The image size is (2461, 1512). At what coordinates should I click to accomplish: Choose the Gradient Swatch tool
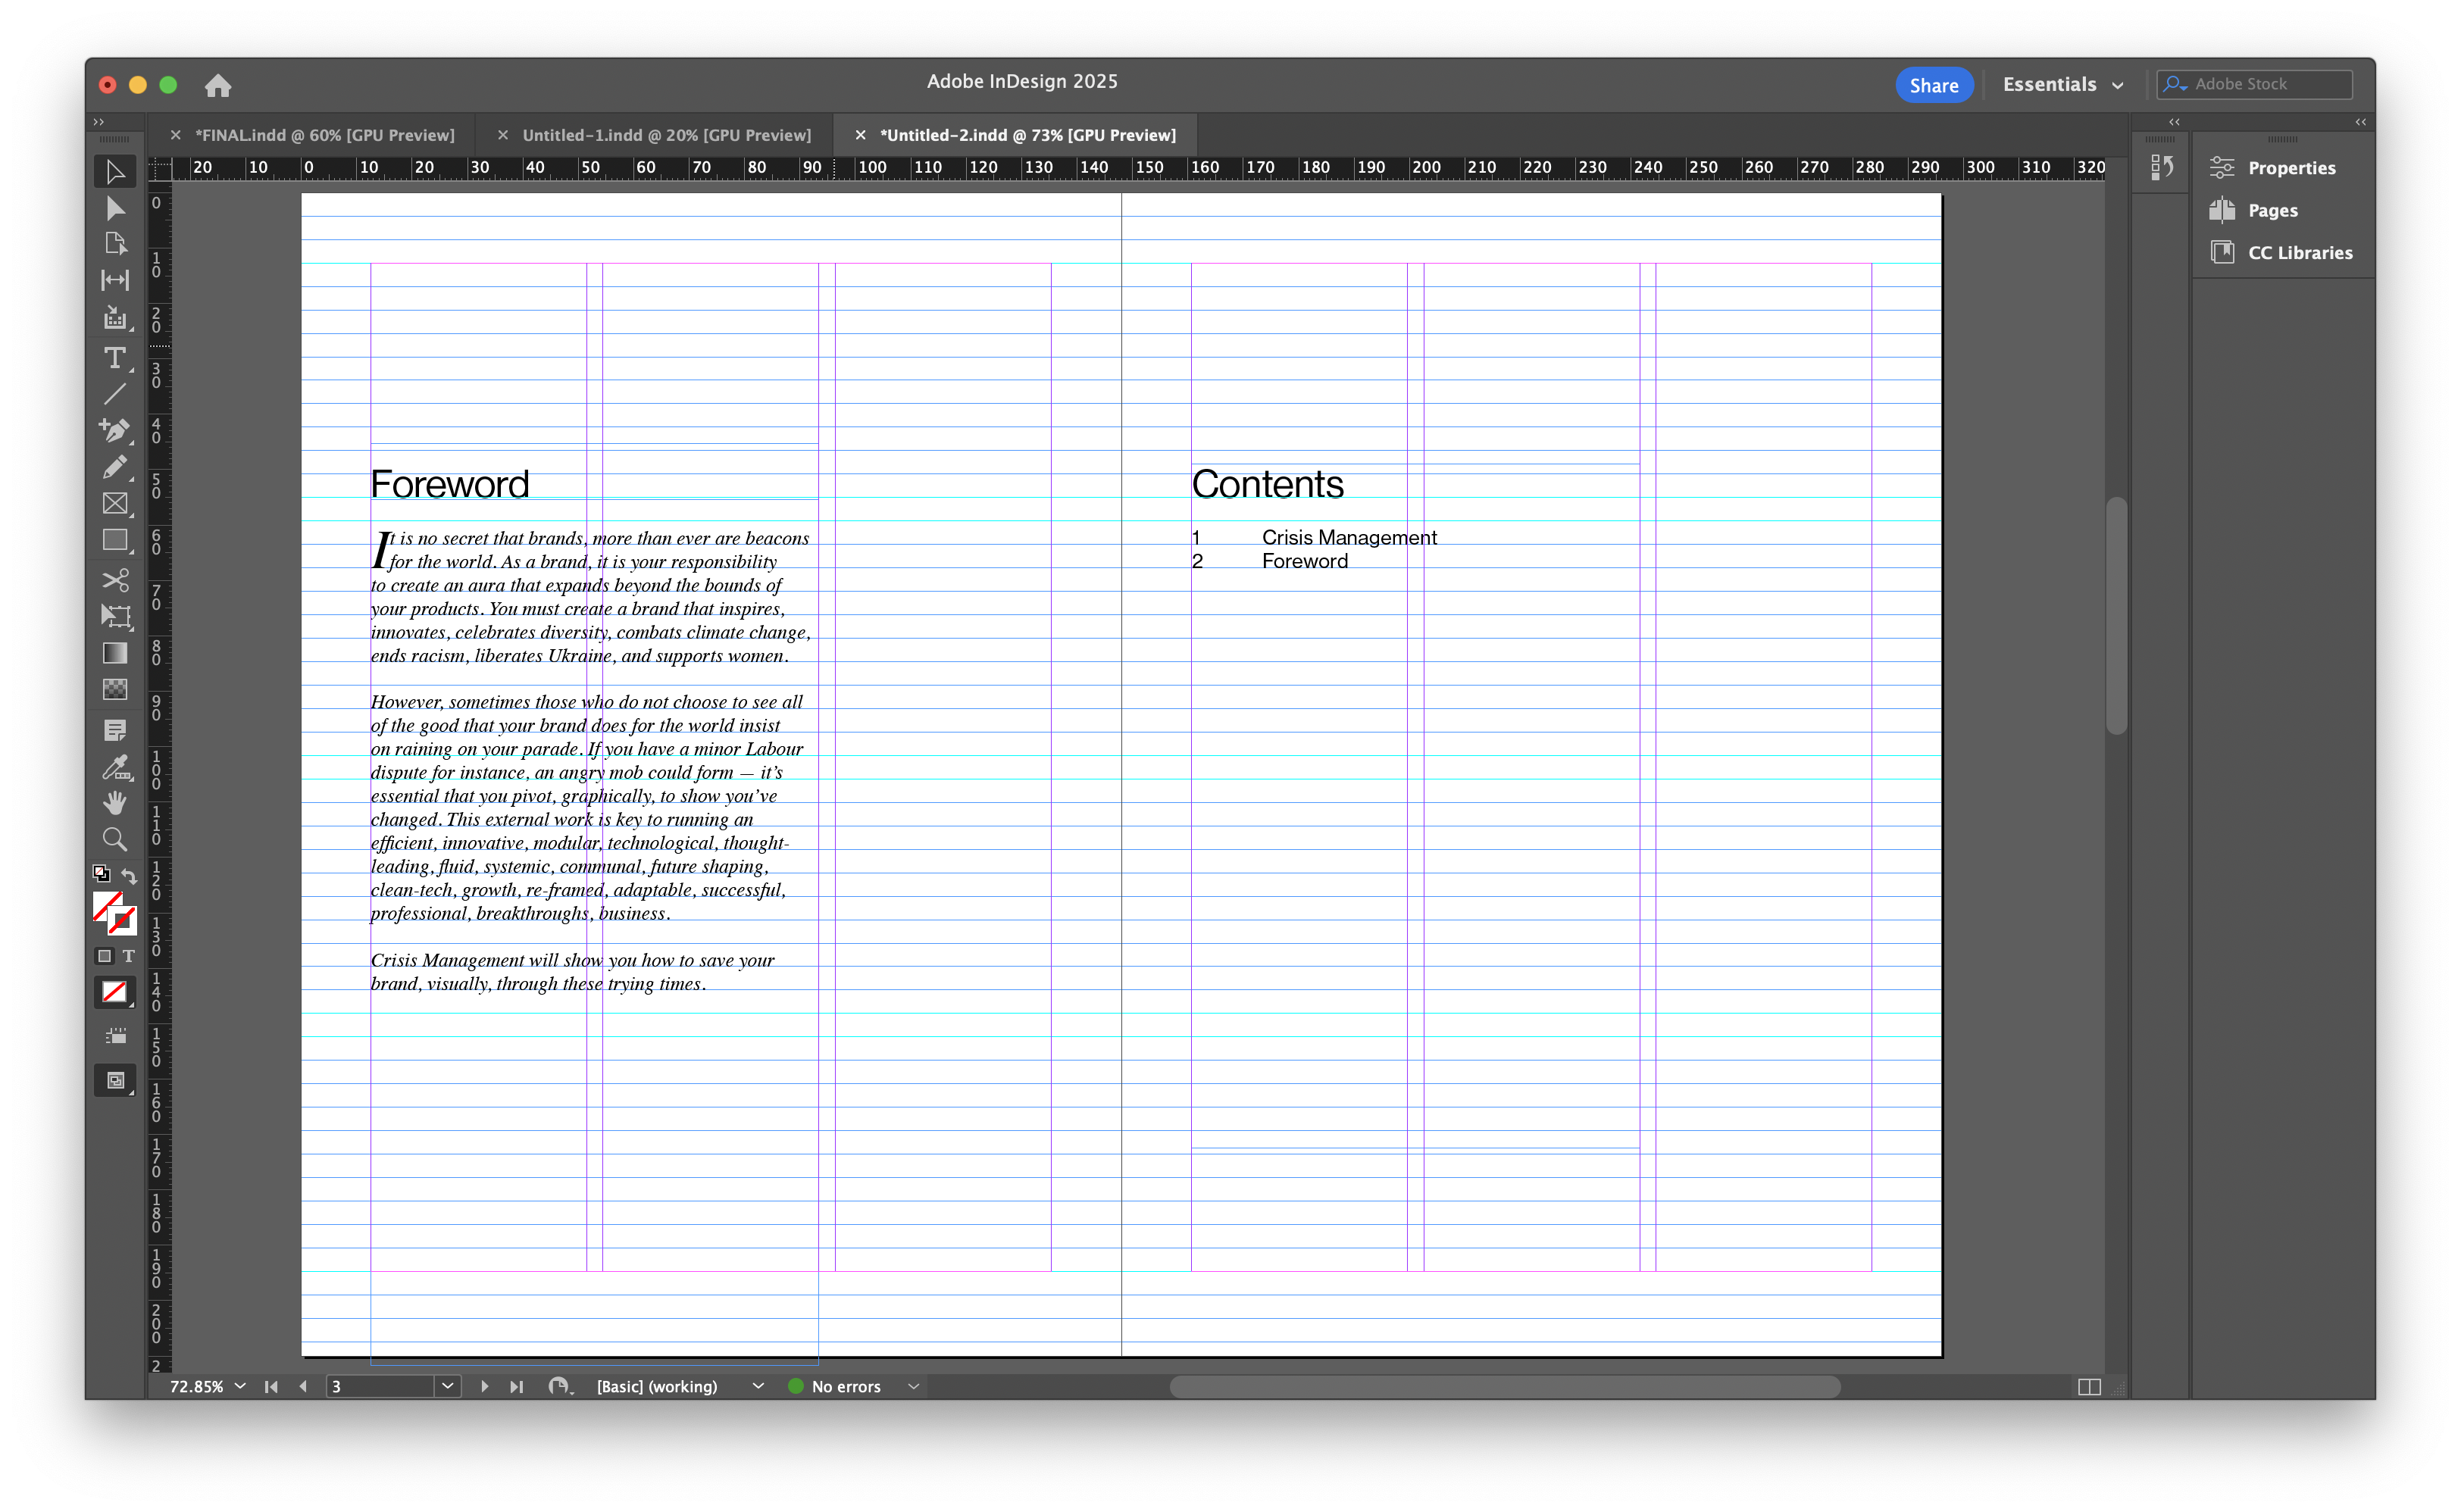point(115,653)
